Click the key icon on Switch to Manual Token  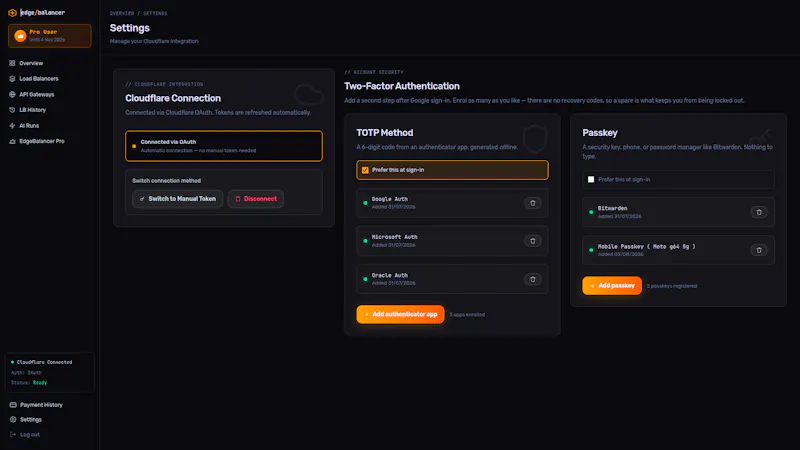(x=142, y=199)
